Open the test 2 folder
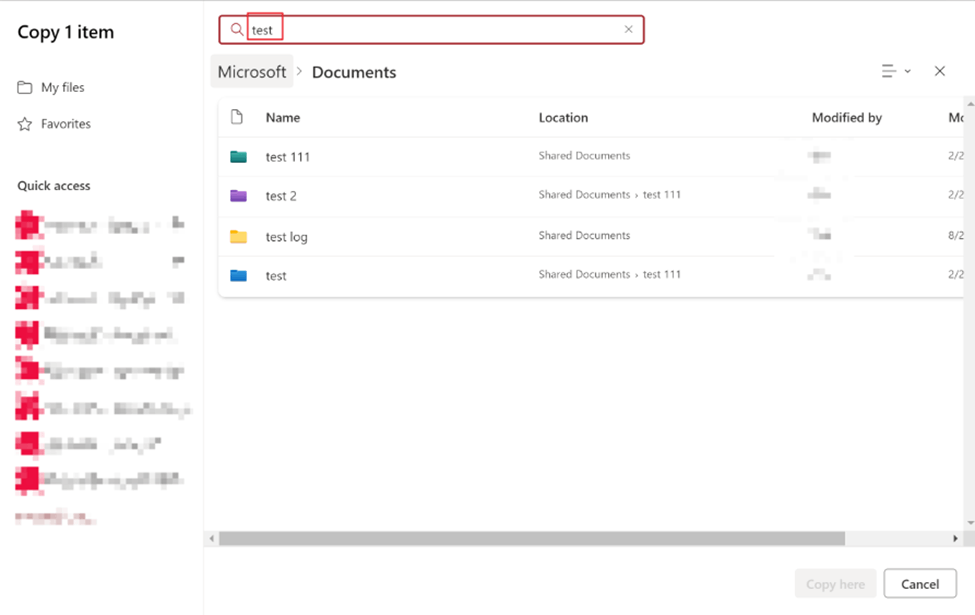 point(281,196)
